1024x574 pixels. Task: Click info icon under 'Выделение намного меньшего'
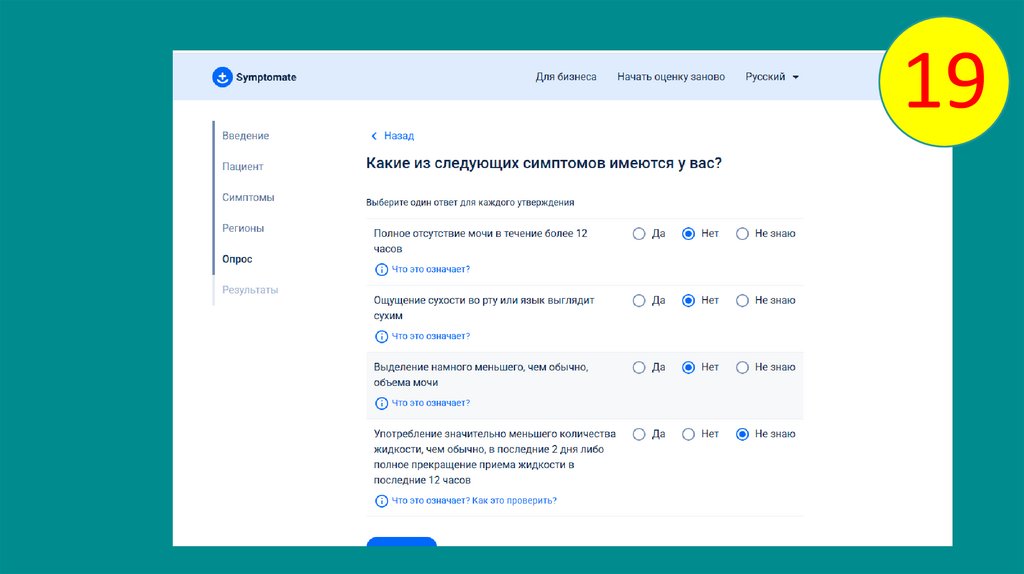click(381, 403)
